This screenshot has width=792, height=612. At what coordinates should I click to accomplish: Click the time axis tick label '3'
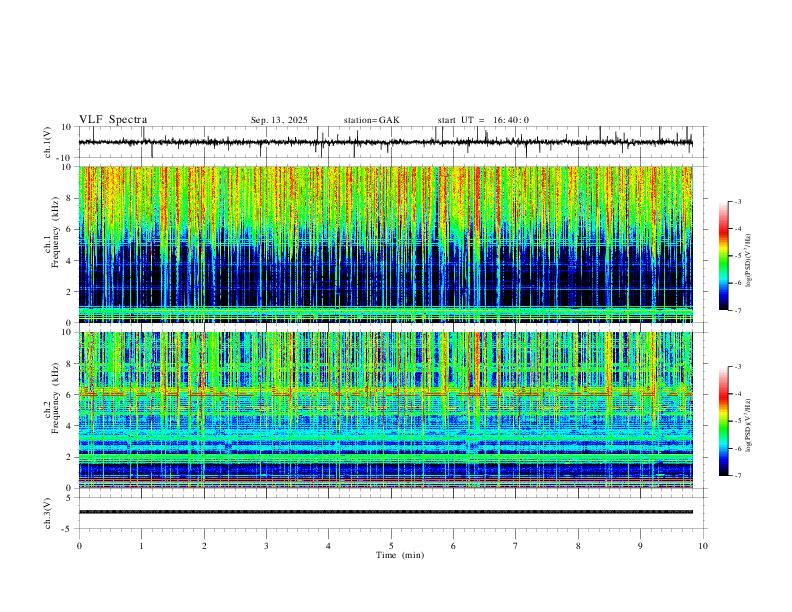click(x=266, y=546)
